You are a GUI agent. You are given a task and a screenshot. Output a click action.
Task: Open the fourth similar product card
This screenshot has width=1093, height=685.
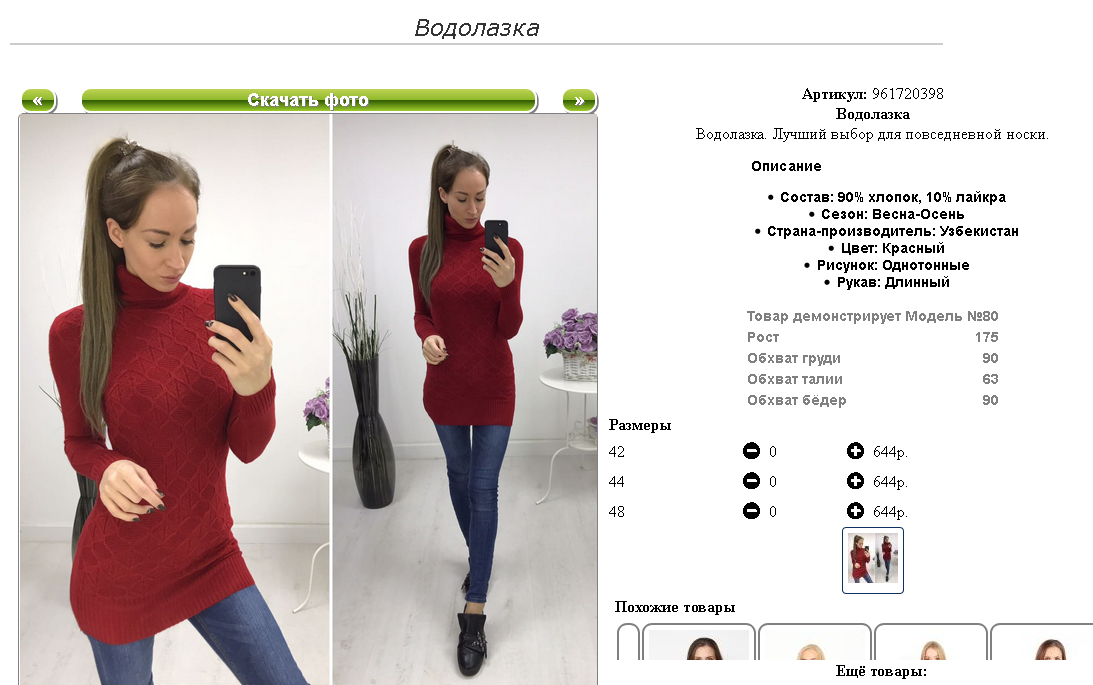pos(1042,642)
